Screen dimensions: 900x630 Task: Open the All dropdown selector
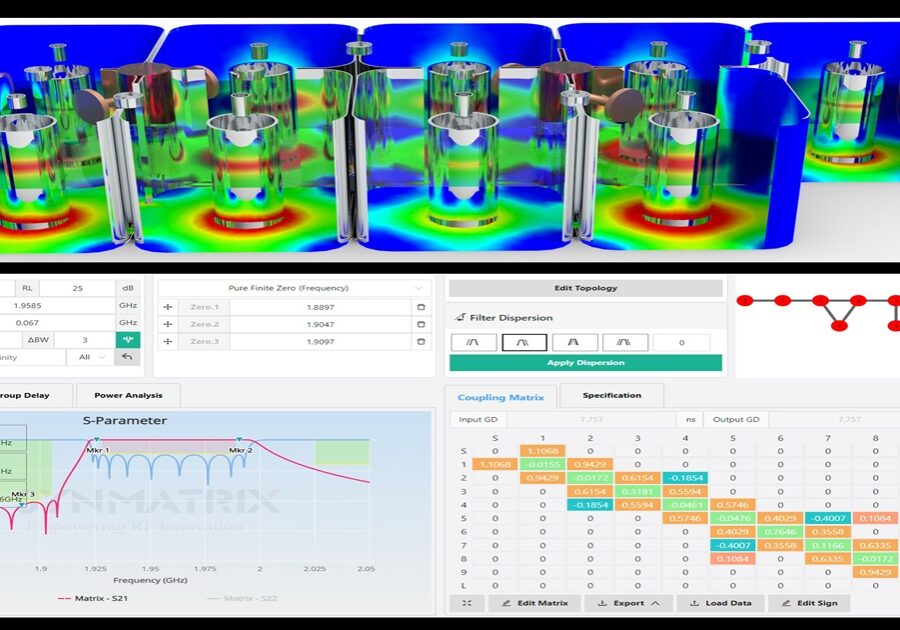pos(90,357)
